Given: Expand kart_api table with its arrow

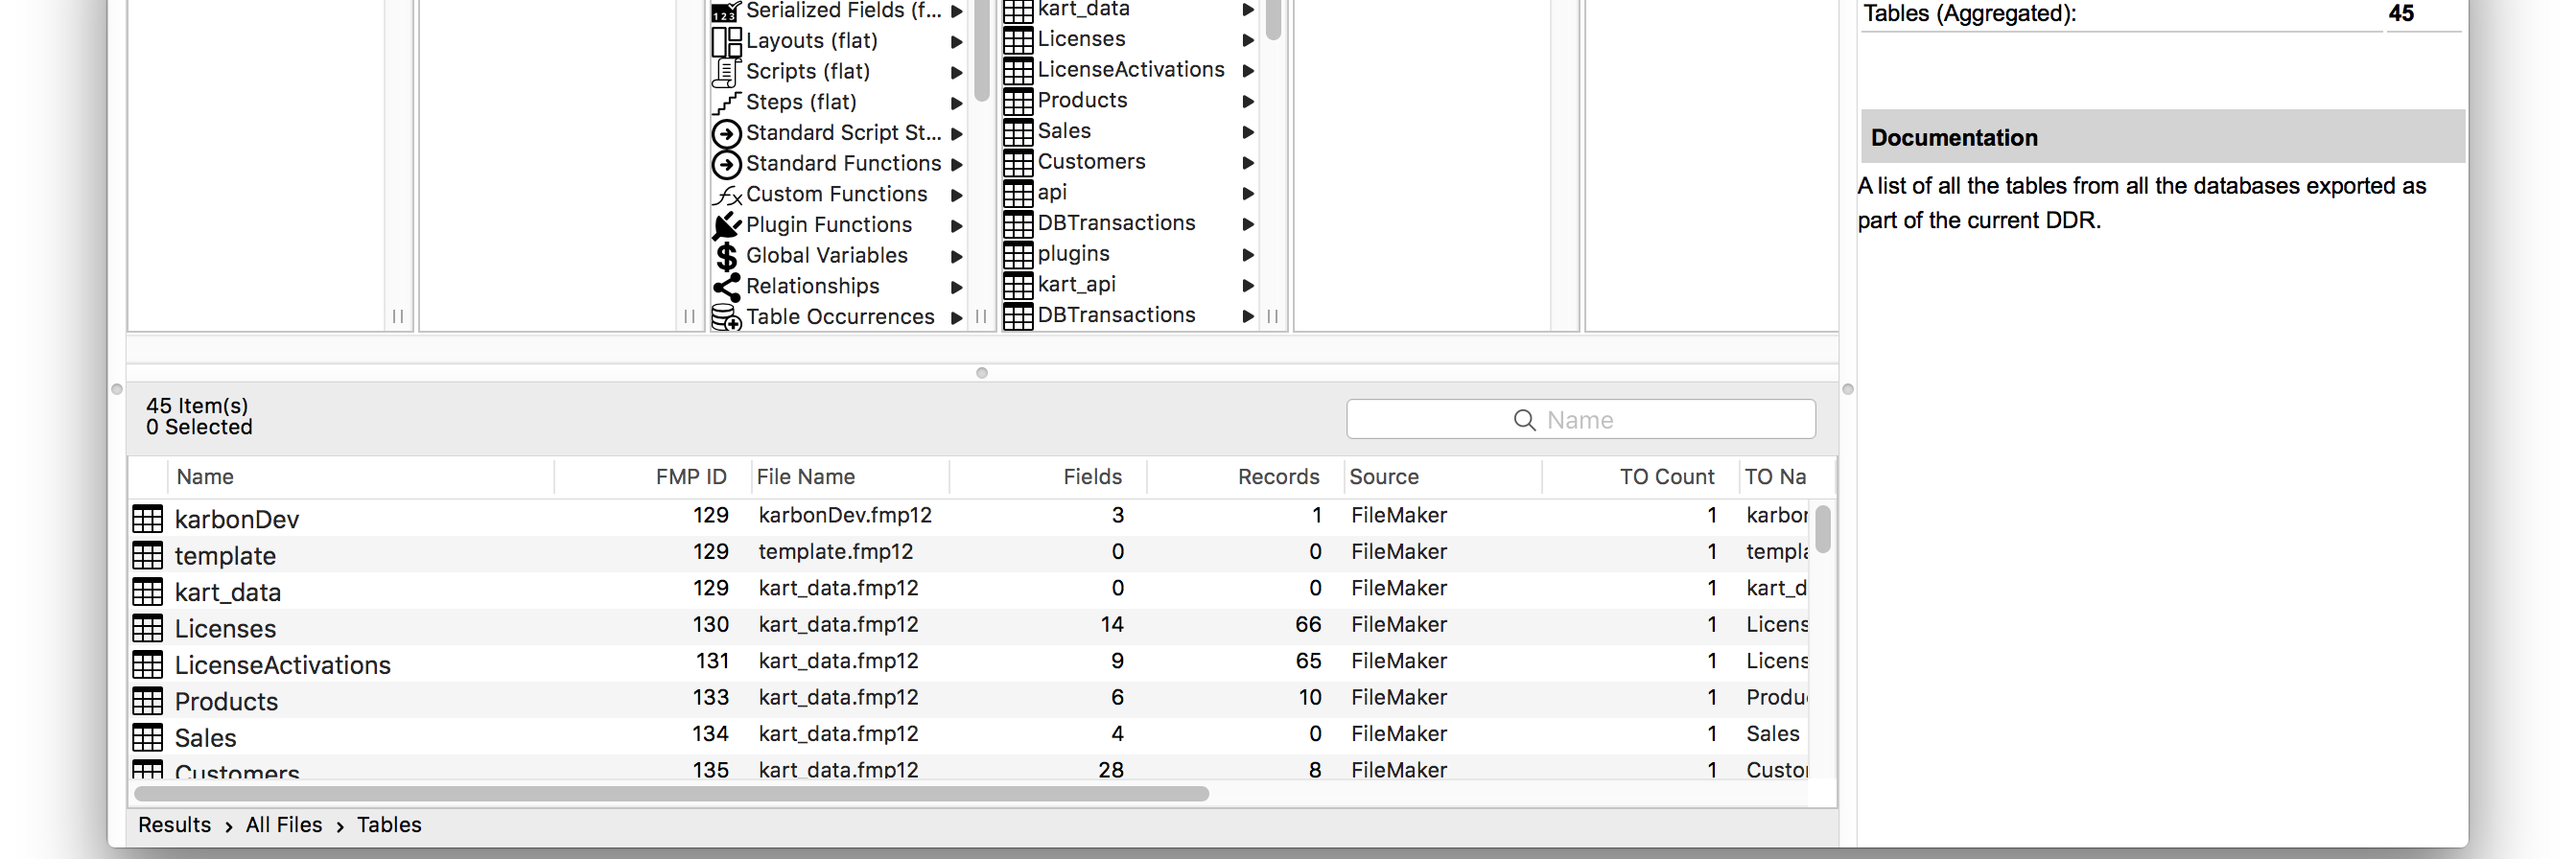Looking at the screenshot, I should (1248, 285).
